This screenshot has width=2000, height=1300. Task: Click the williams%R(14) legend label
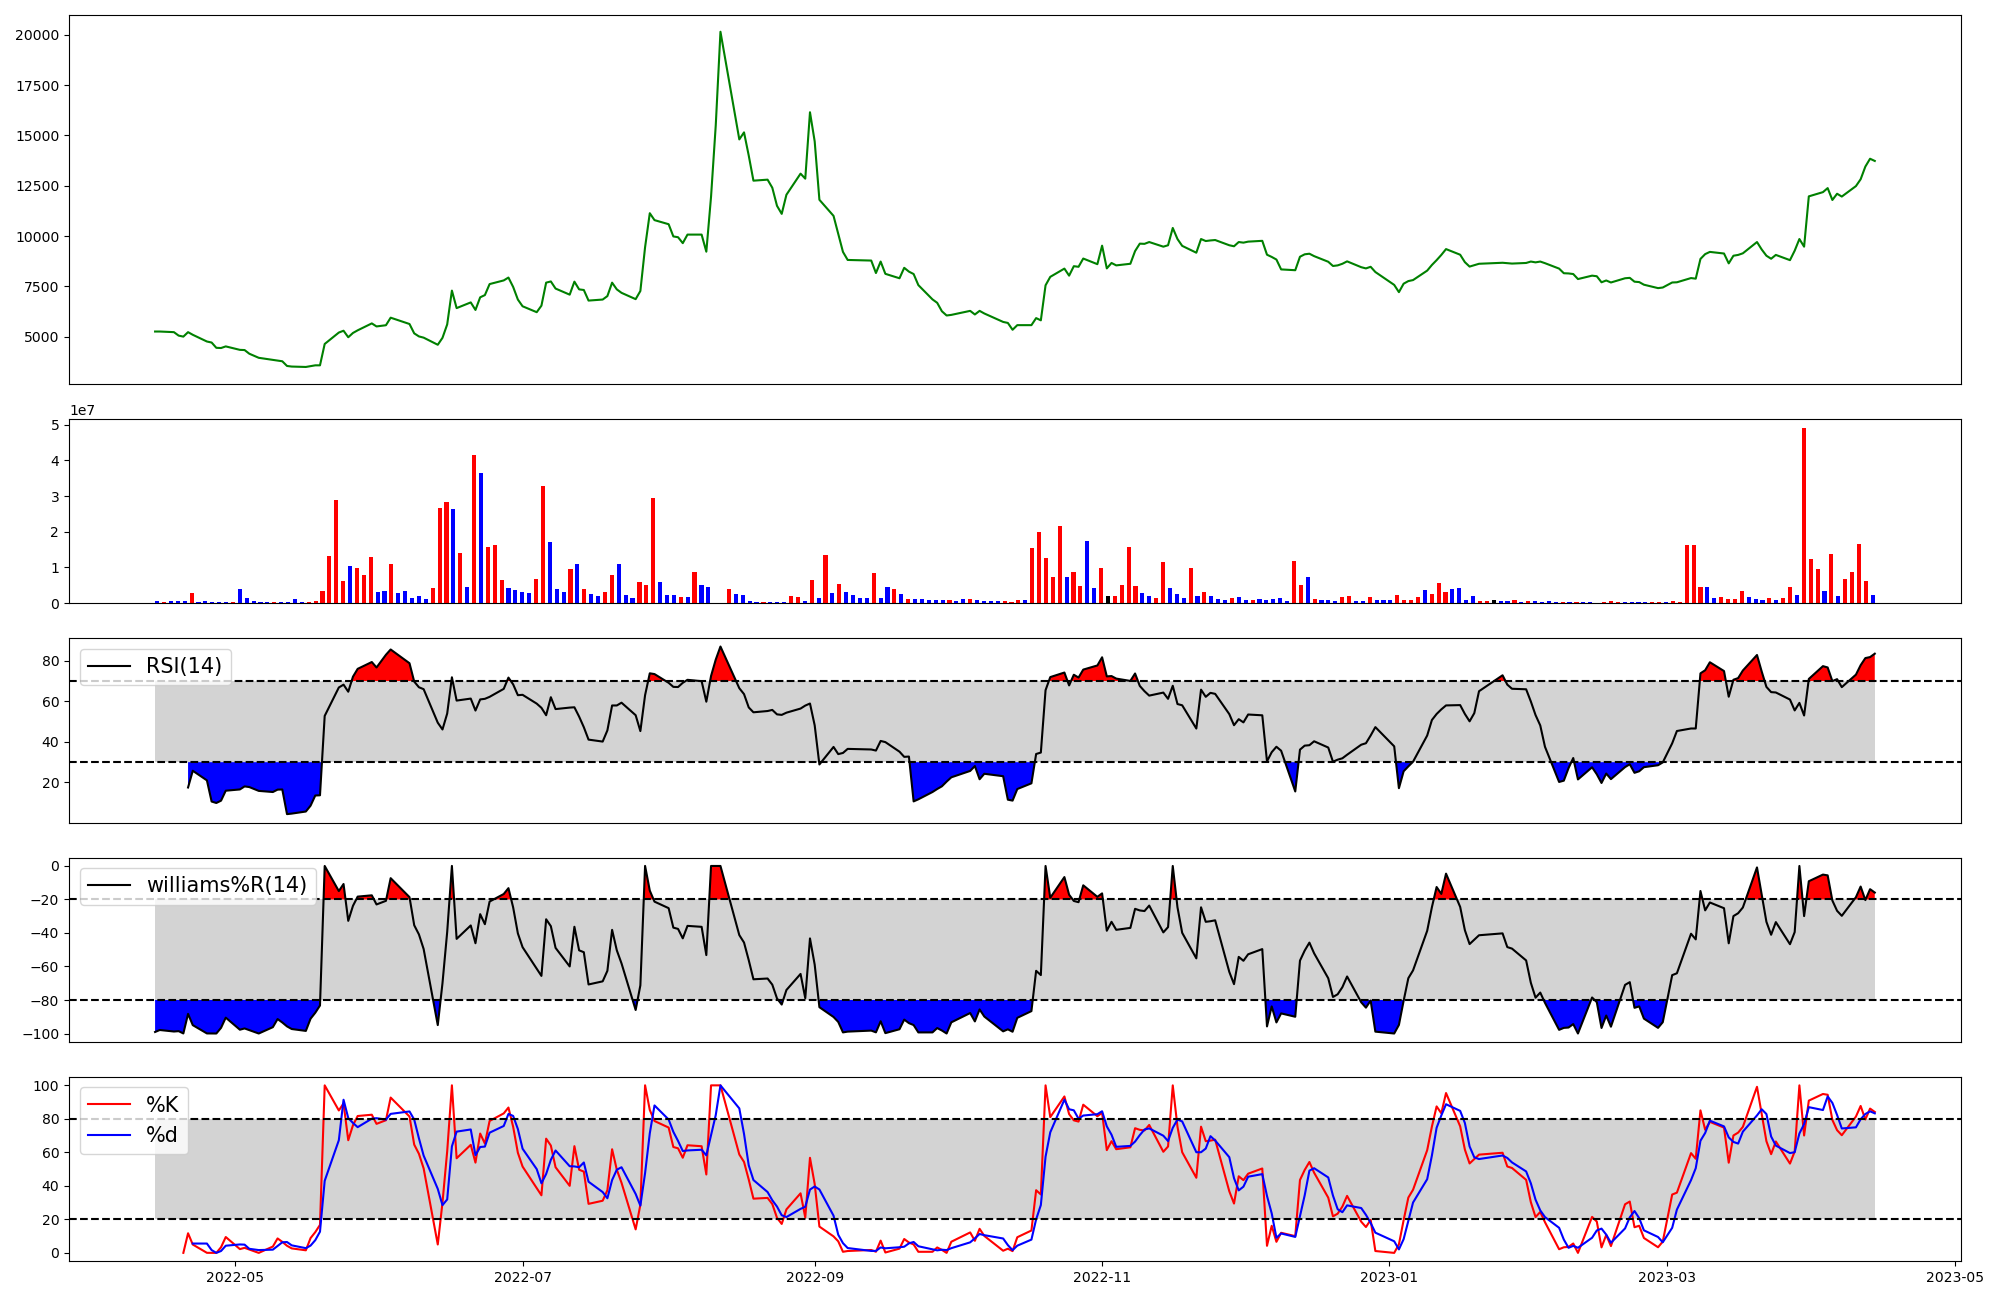[x=226, y=885]
